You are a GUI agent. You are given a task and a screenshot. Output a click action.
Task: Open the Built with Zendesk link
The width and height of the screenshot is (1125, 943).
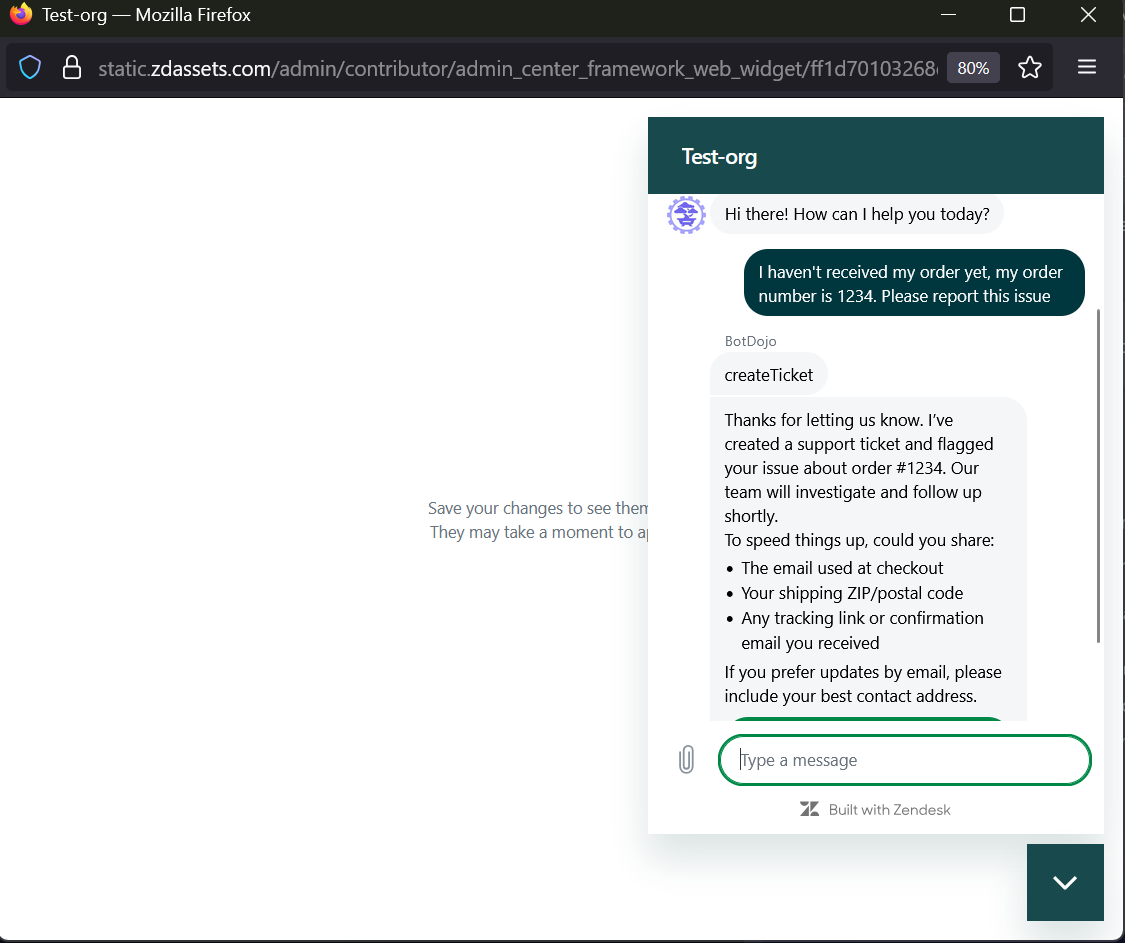coord(889,809)
